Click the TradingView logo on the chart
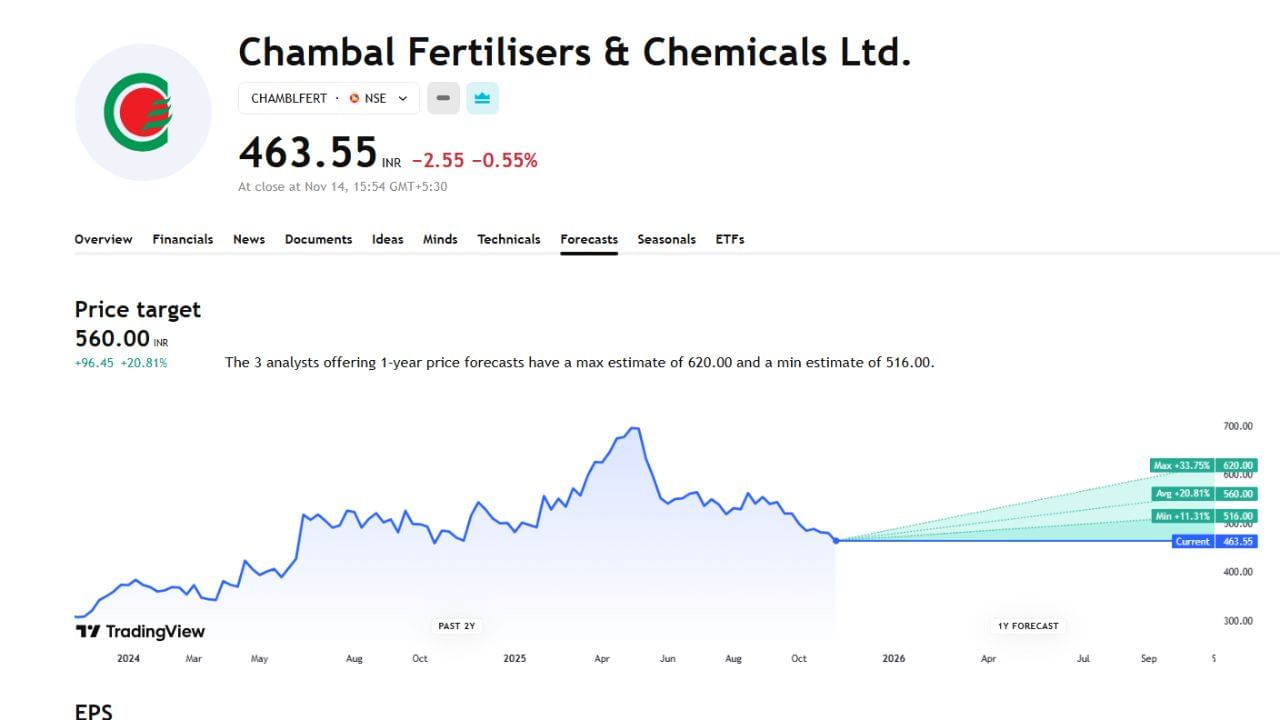 (x=140, y=631)
